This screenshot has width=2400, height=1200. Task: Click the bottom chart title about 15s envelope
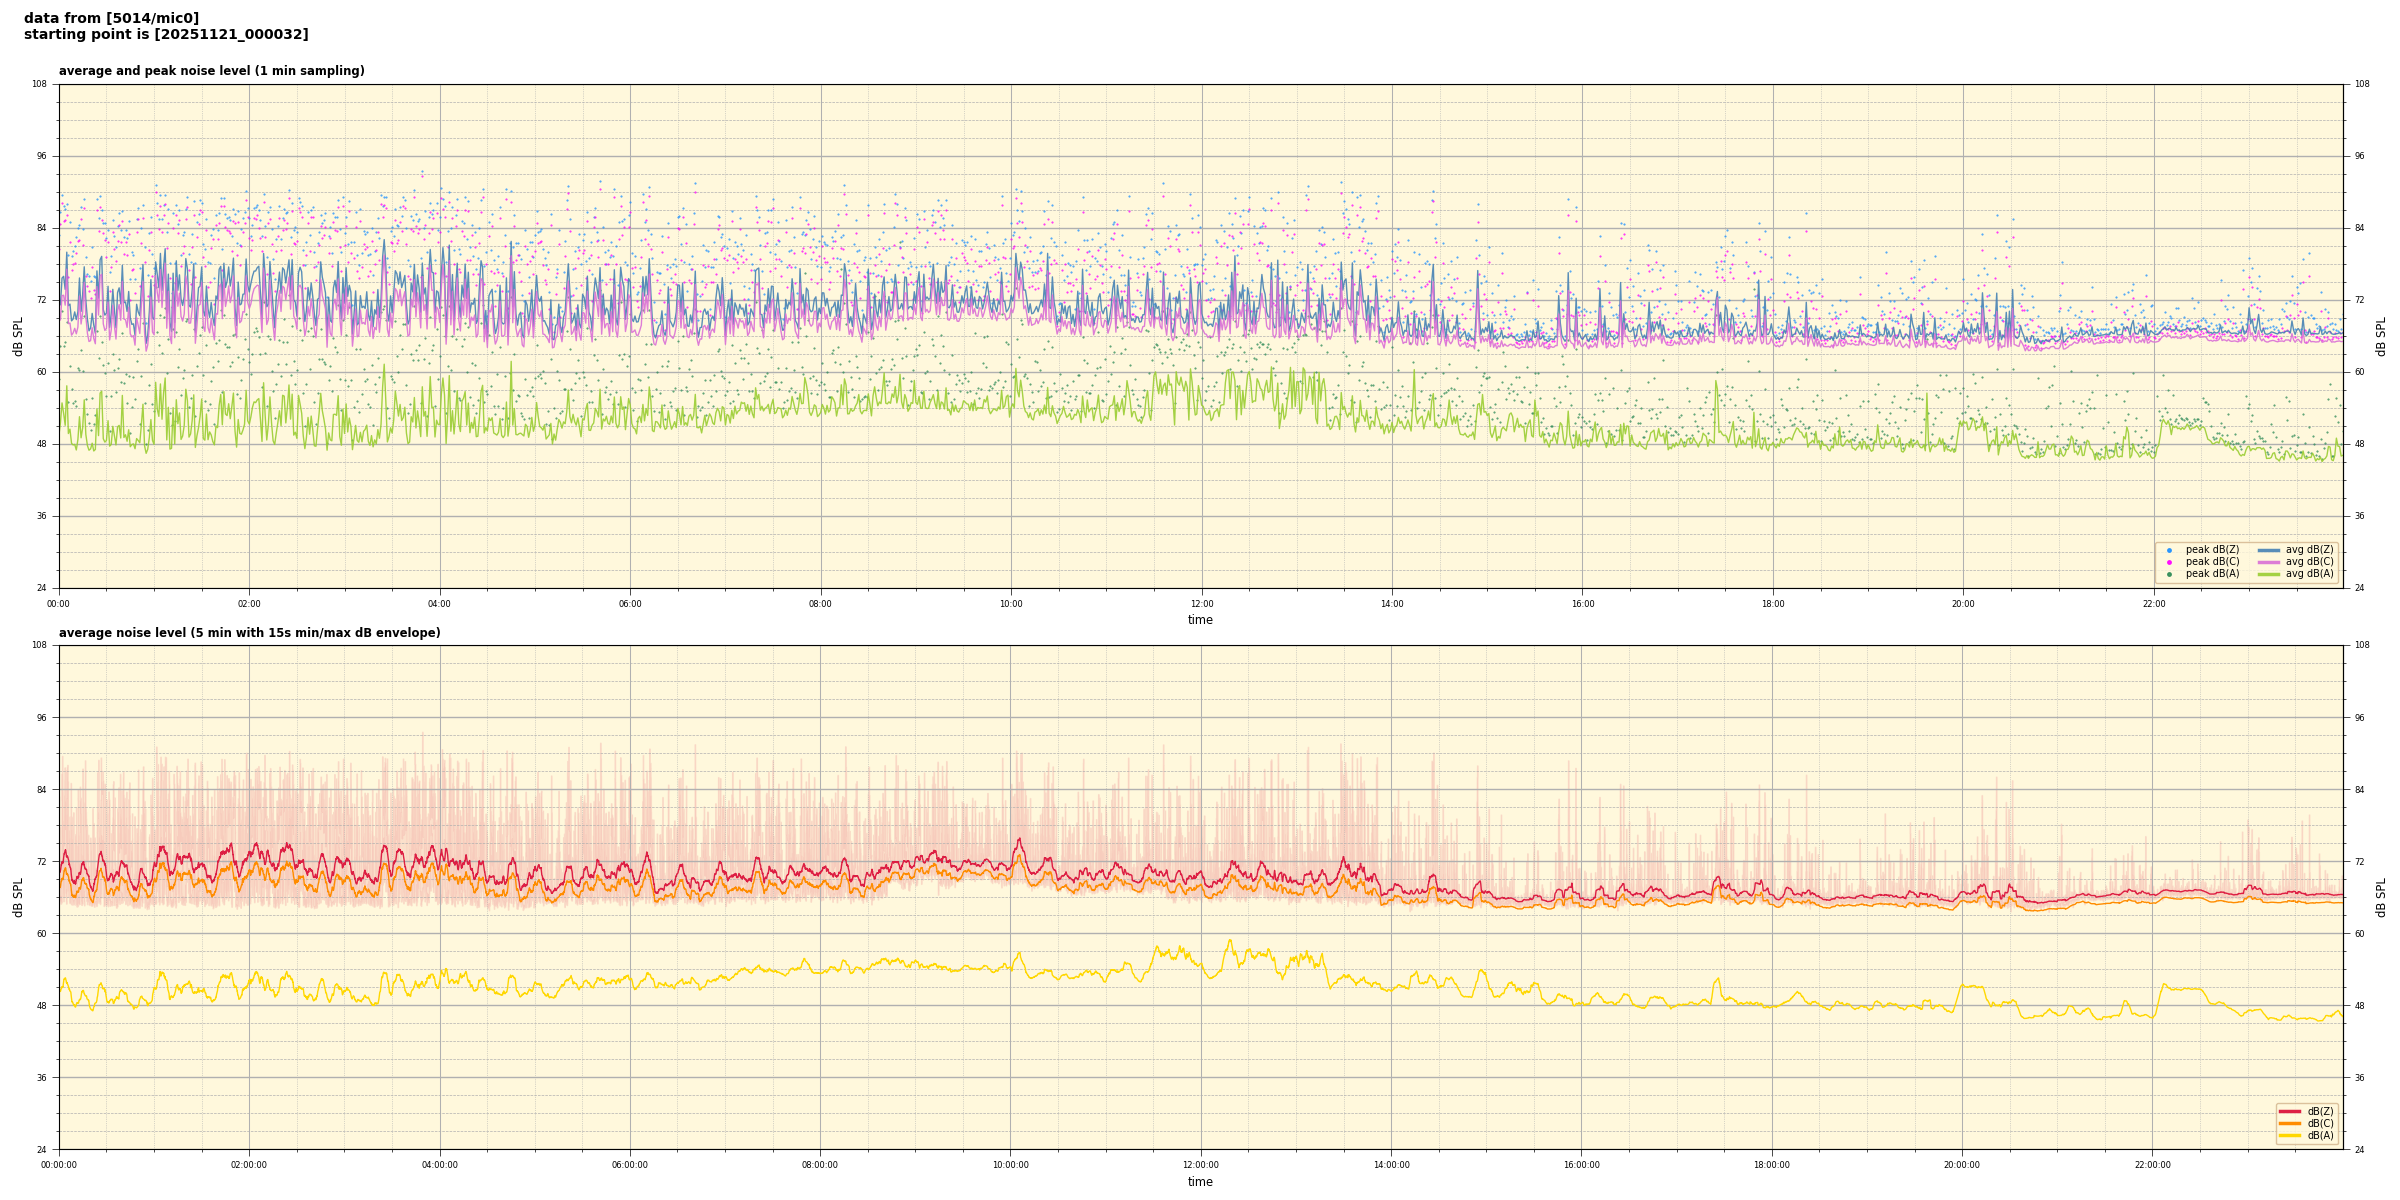(249, 633)
